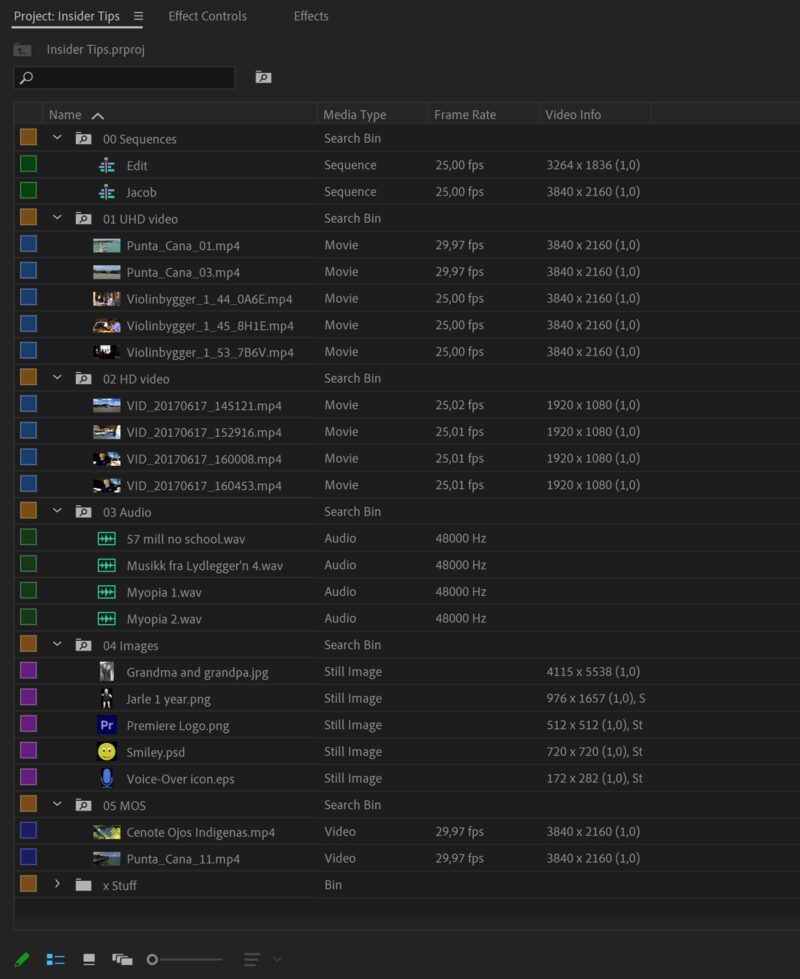The width and height of the screenshot is (800, 979).
Task: Open the chevron dropdown beside the sort icon
Action: pyautogui.click(x=277, y=958)
